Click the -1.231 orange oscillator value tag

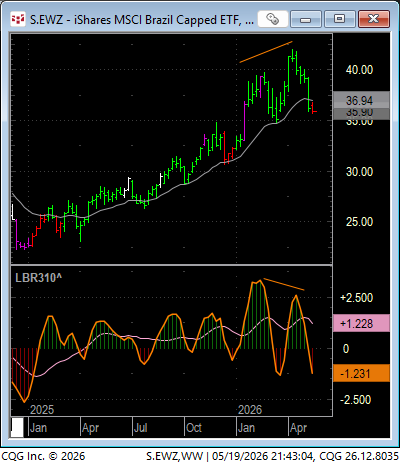pos(361,373)
